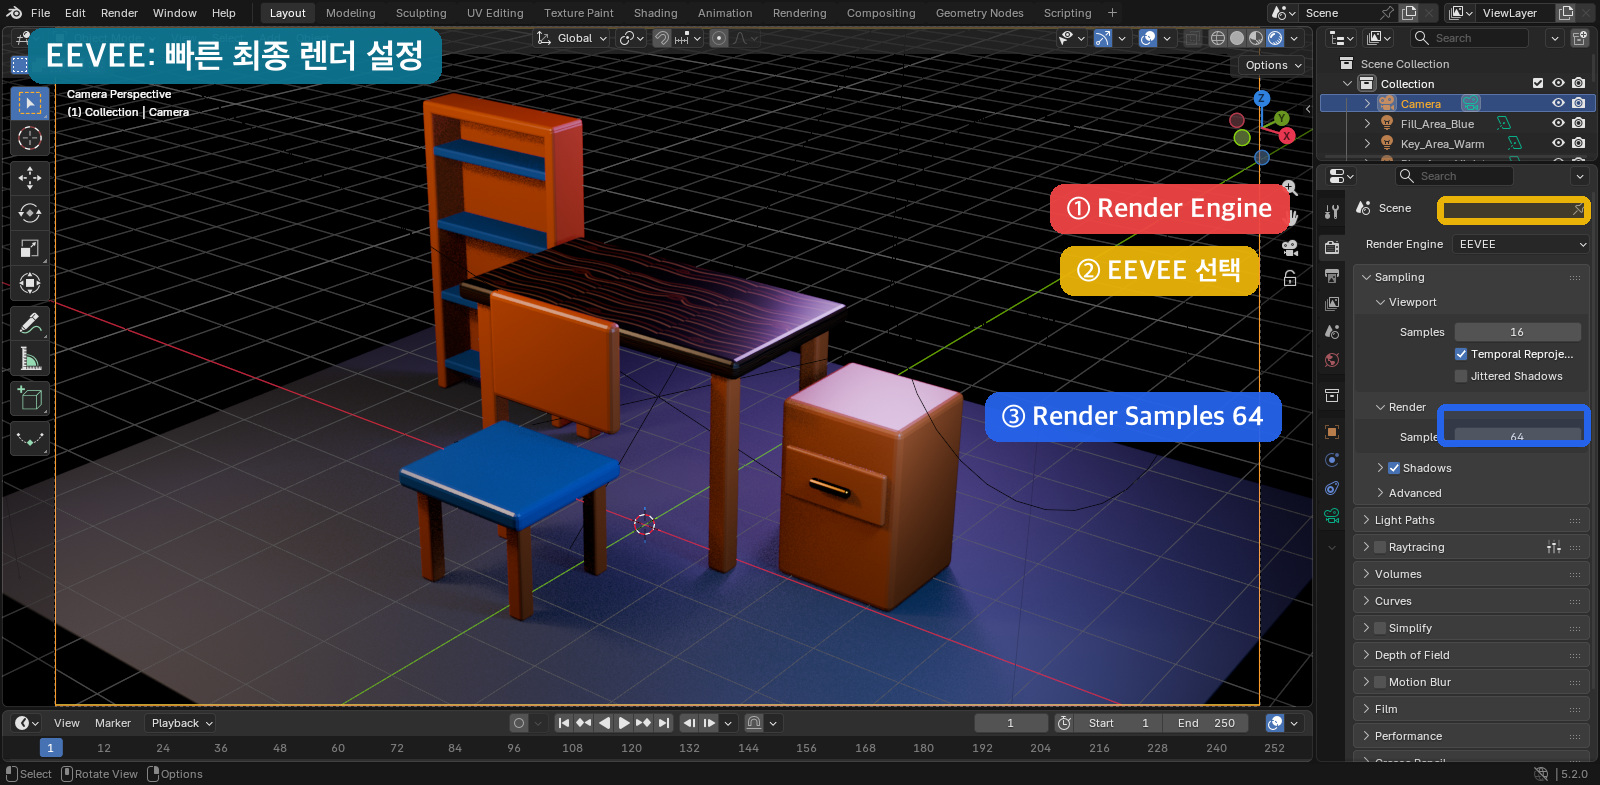Switch to the Shading workspace tab

coord(655,13)
